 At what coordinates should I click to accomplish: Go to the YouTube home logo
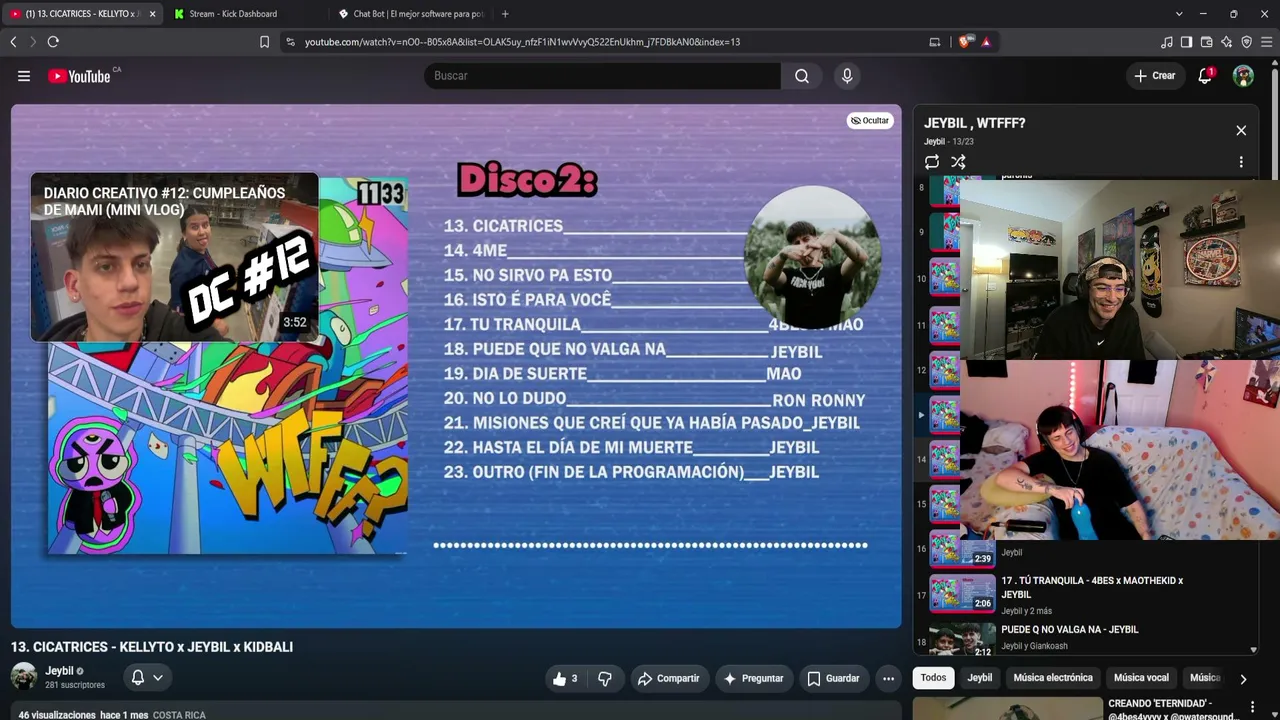(79, 76)
